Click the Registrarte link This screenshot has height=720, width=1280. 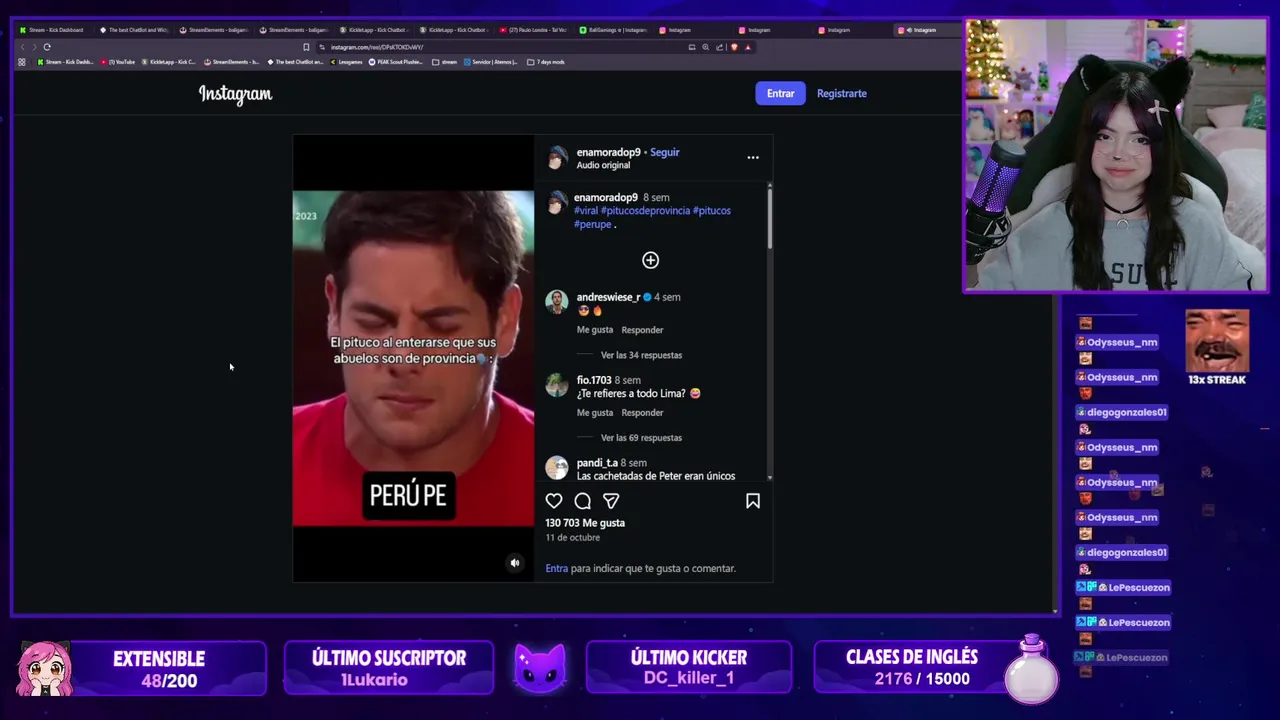[x=842, y=93]
